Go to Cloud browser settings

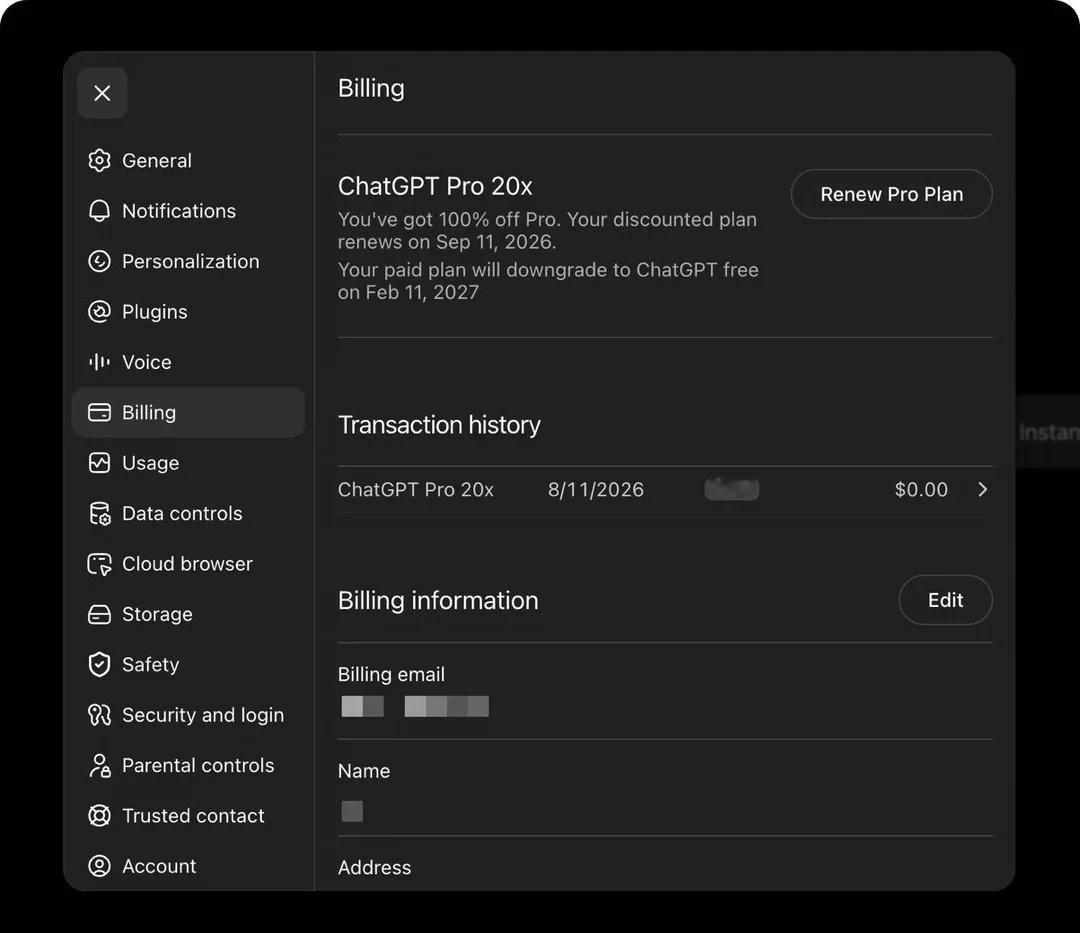tap(188, 563)
